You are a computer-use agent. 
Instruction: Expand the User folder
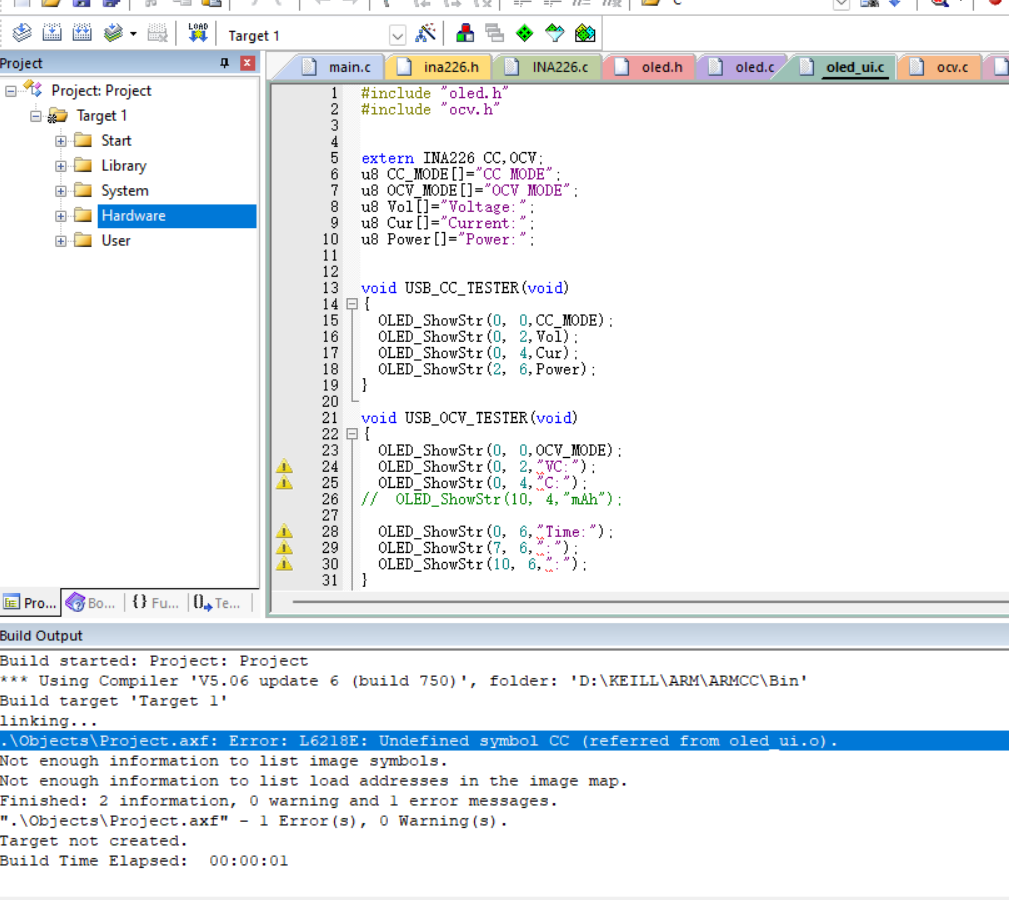click(x=60, y=242)
